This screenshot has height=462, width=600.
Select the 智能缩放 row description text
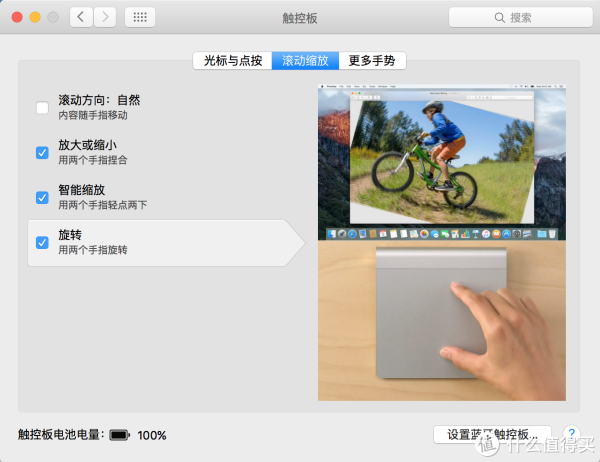pyautogui.click(x=103, y=205)
